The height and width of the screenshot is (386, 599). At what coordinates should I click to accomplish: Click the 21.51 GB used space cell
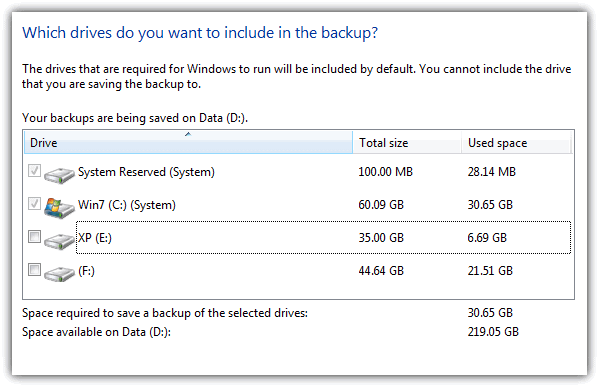click(490, 271)
